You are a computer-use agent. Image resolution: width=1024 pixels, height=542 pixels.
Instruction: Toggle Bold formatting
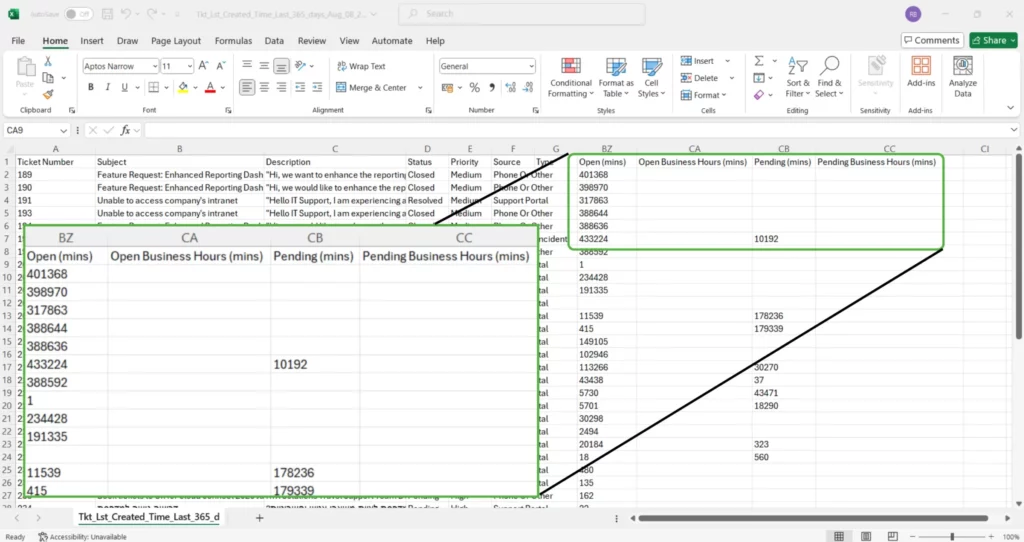click(x=91, y=87)
